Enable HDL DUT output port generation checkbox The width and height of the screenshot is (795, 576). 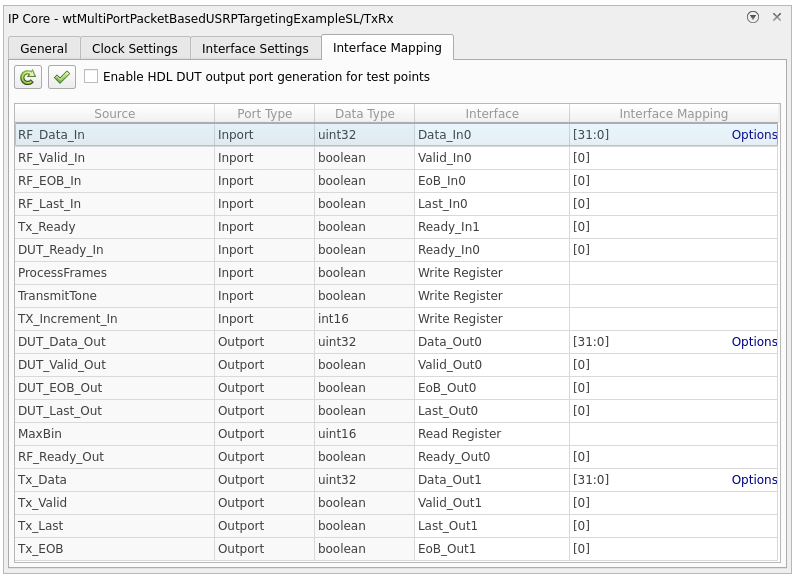(92, 77)
